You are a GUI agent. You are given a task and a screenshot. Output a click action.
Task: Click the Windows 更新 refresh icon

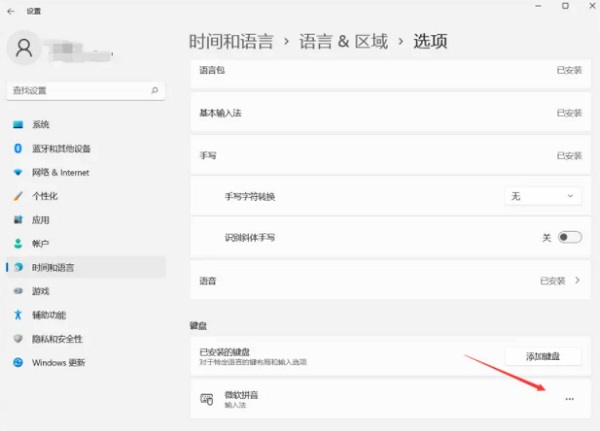tap(18, 362)
